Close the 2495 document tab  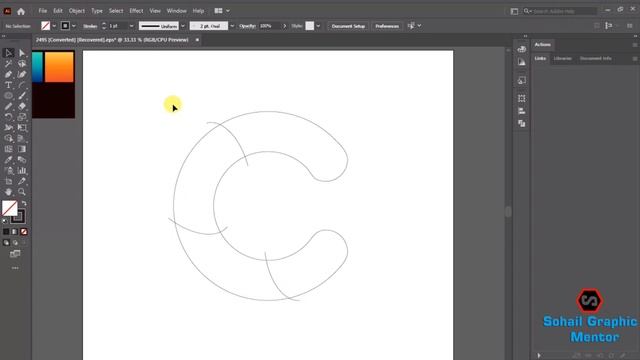(x=197, y=40)
